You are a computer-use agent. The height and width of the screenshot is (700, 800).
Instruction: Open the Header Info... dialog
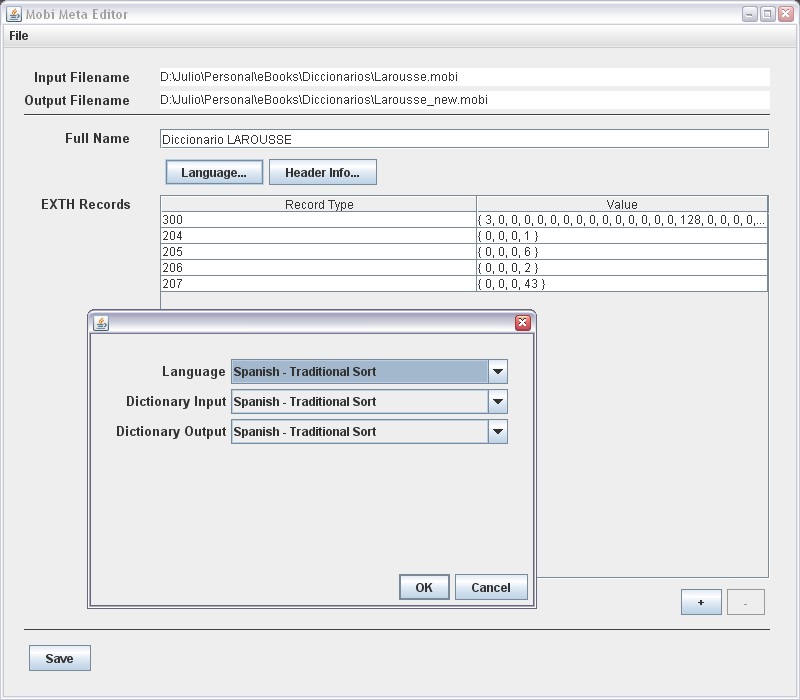tap(322, 172)
